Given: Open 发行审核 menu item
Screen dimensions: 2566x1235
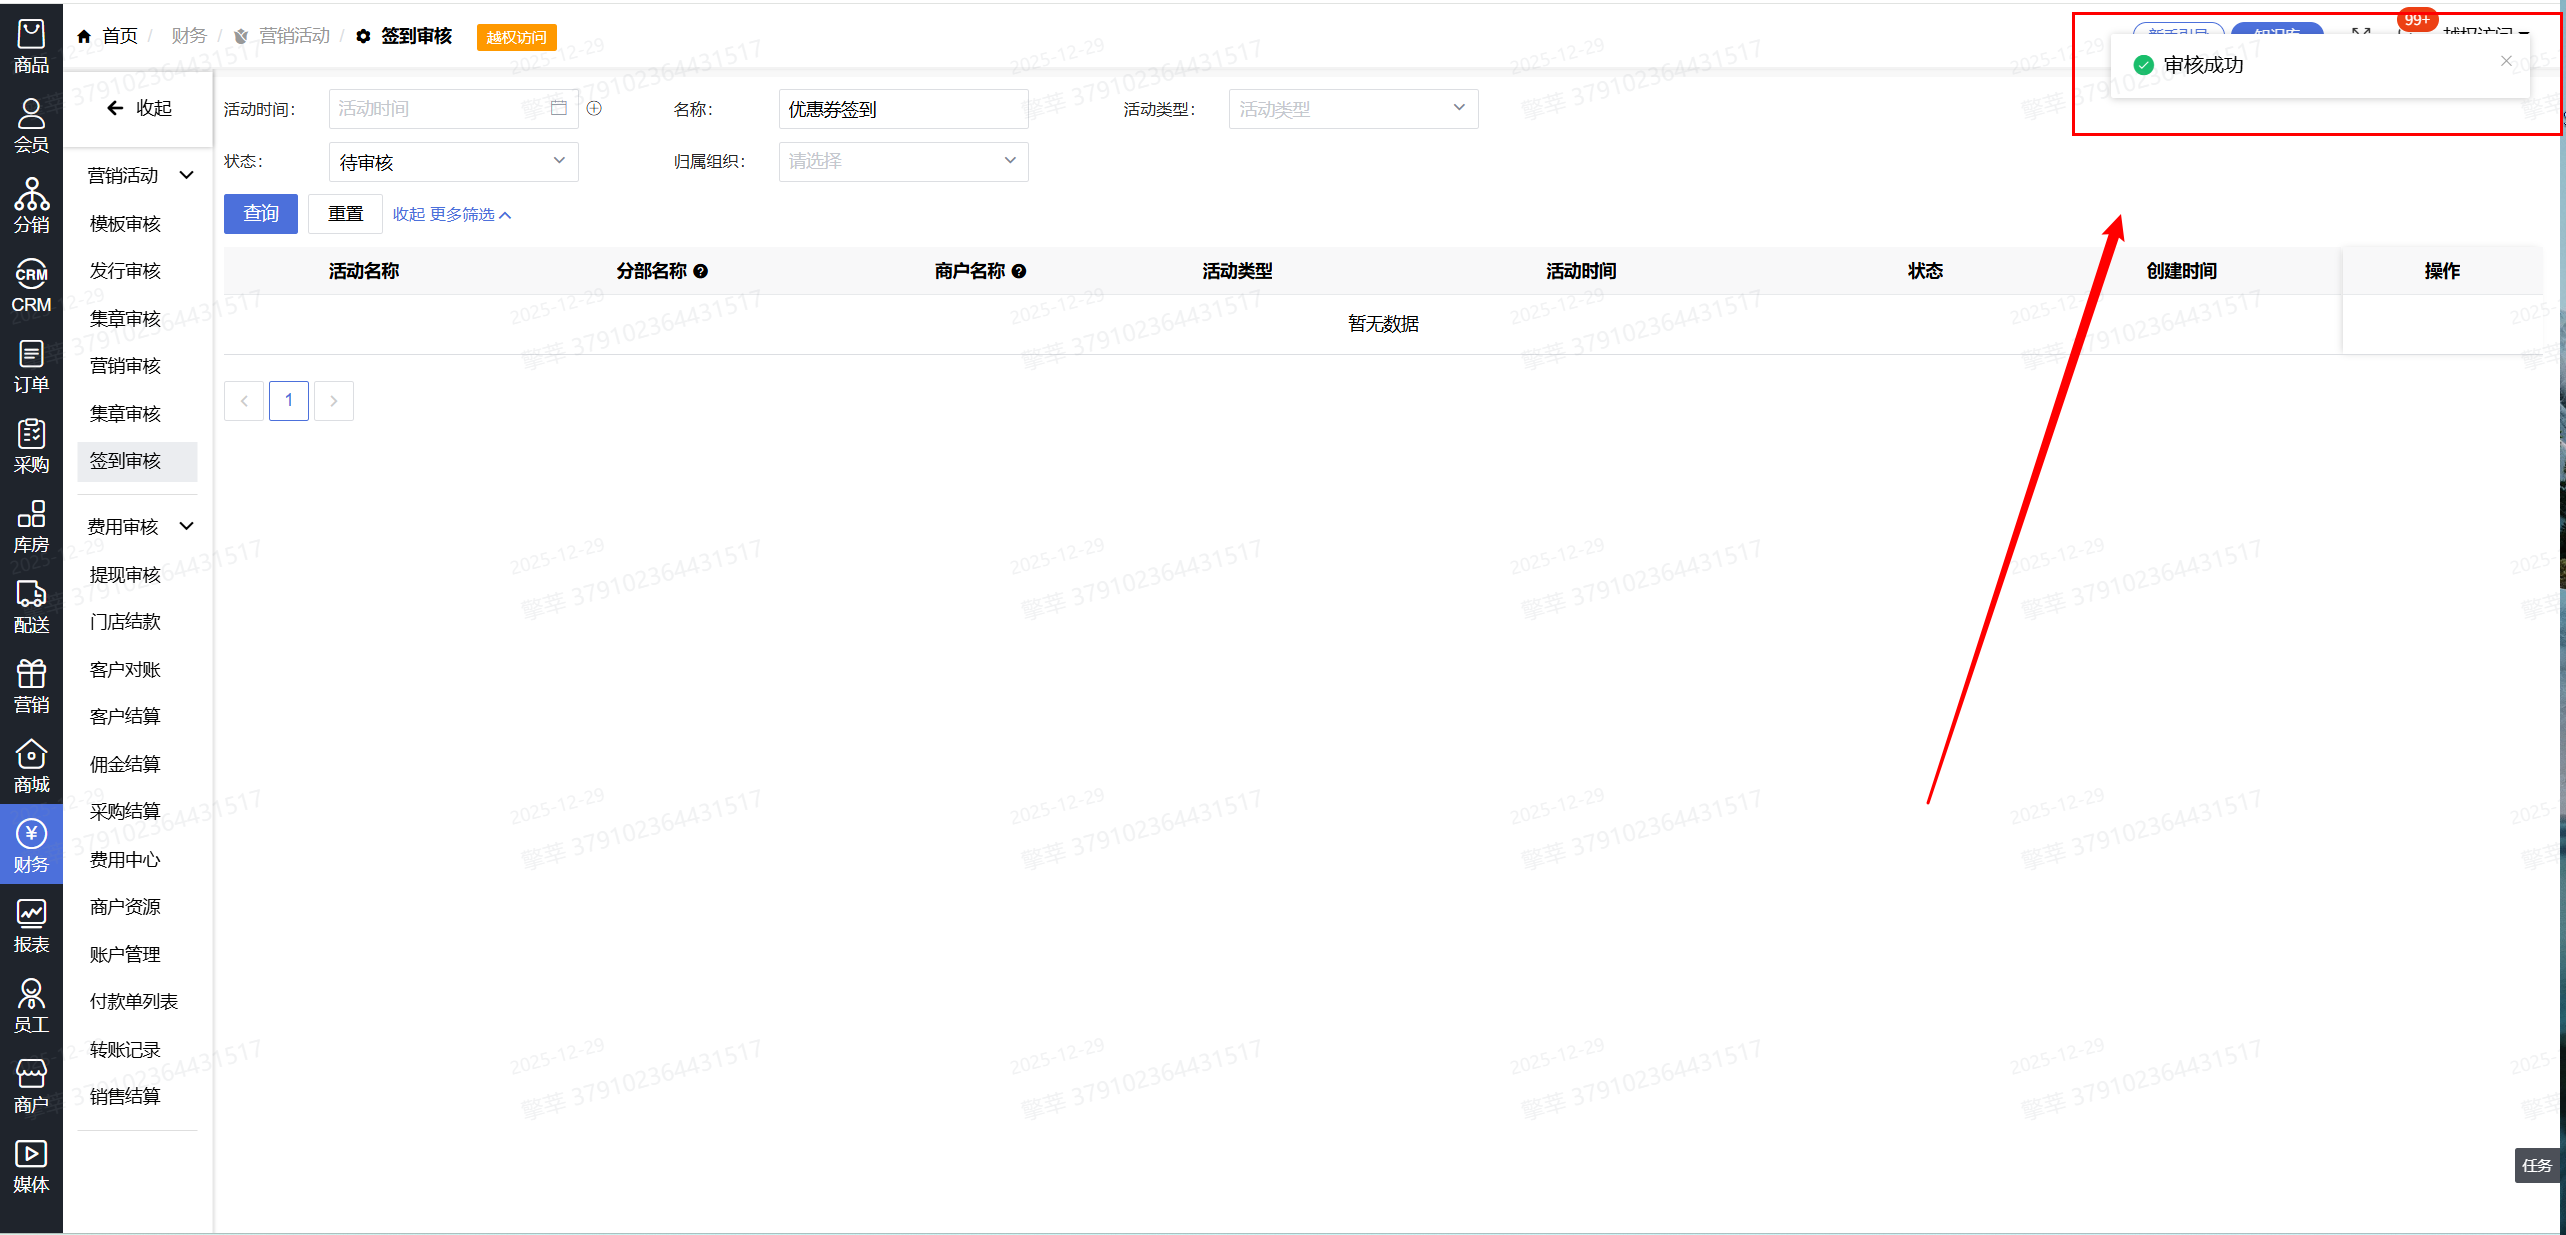Looking at the screenshot, I should click(125, 271).
